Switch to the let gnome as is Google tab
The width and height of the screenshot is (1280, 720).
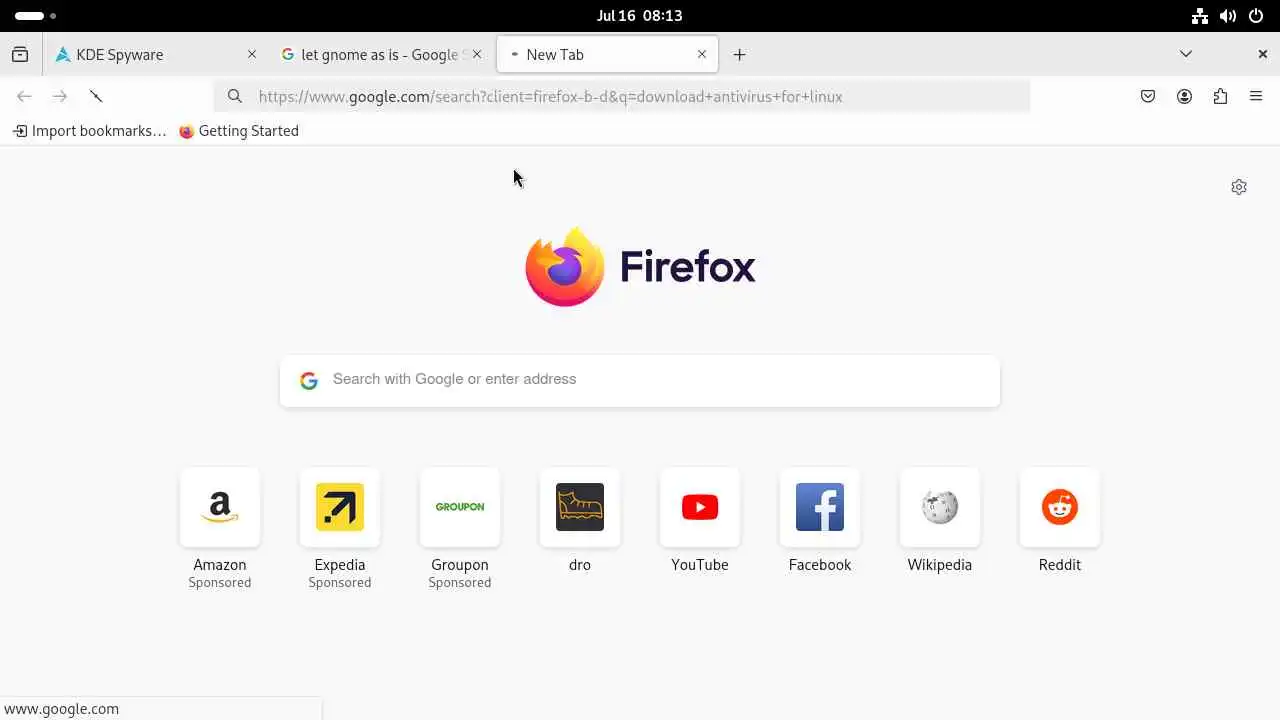(380, 55)
